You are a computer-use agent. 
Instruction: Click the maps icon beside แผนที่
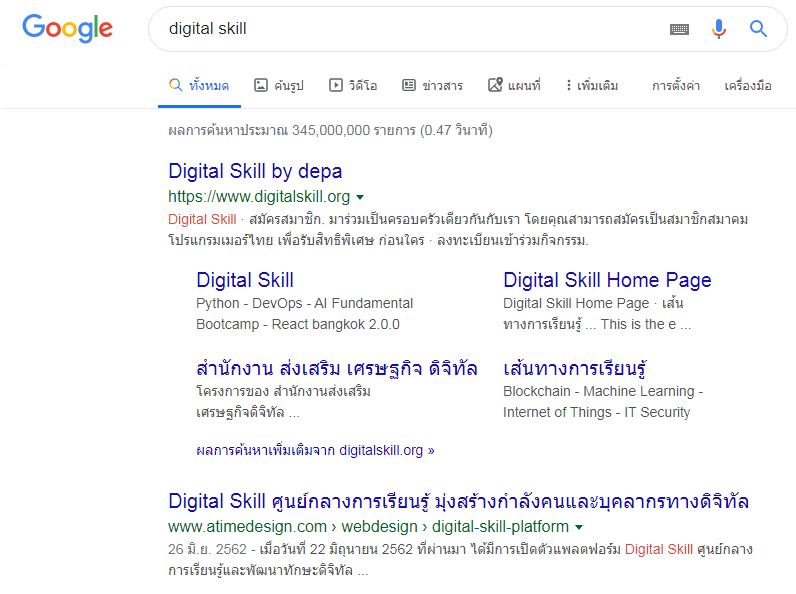(x=495, y=85)
